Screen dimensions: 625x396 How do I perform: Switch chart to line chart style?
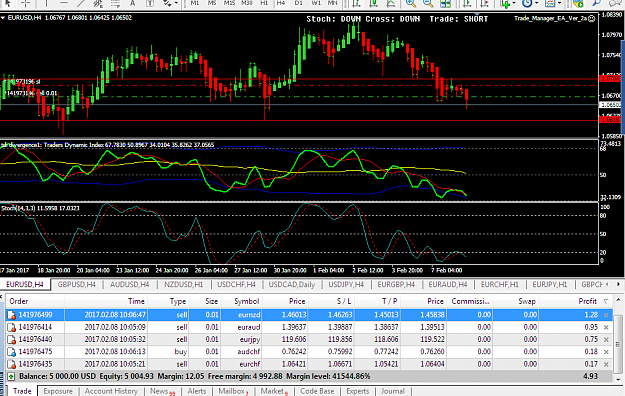(391, 3)
